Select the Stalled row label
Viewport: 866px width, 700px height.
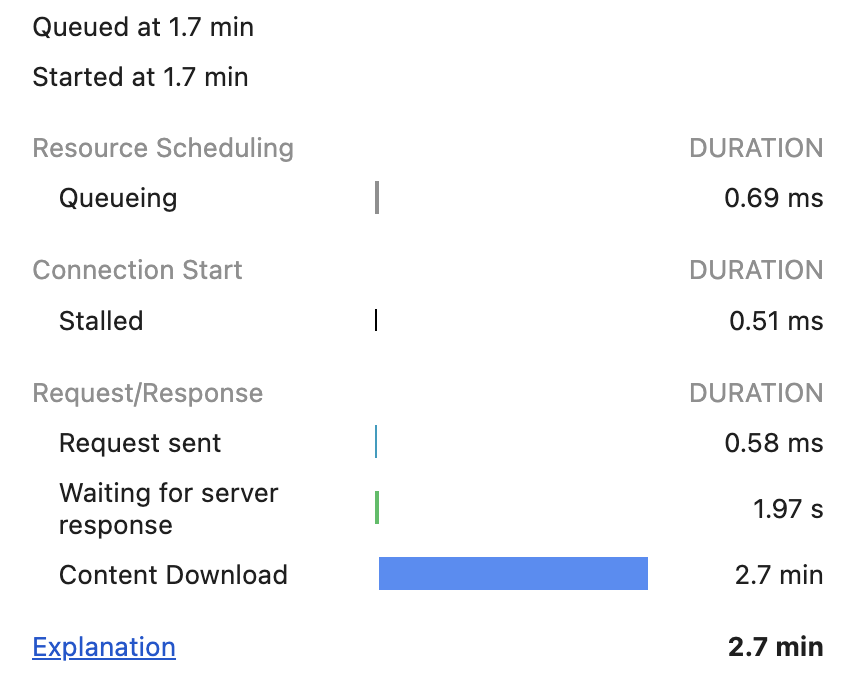(101, 321)
